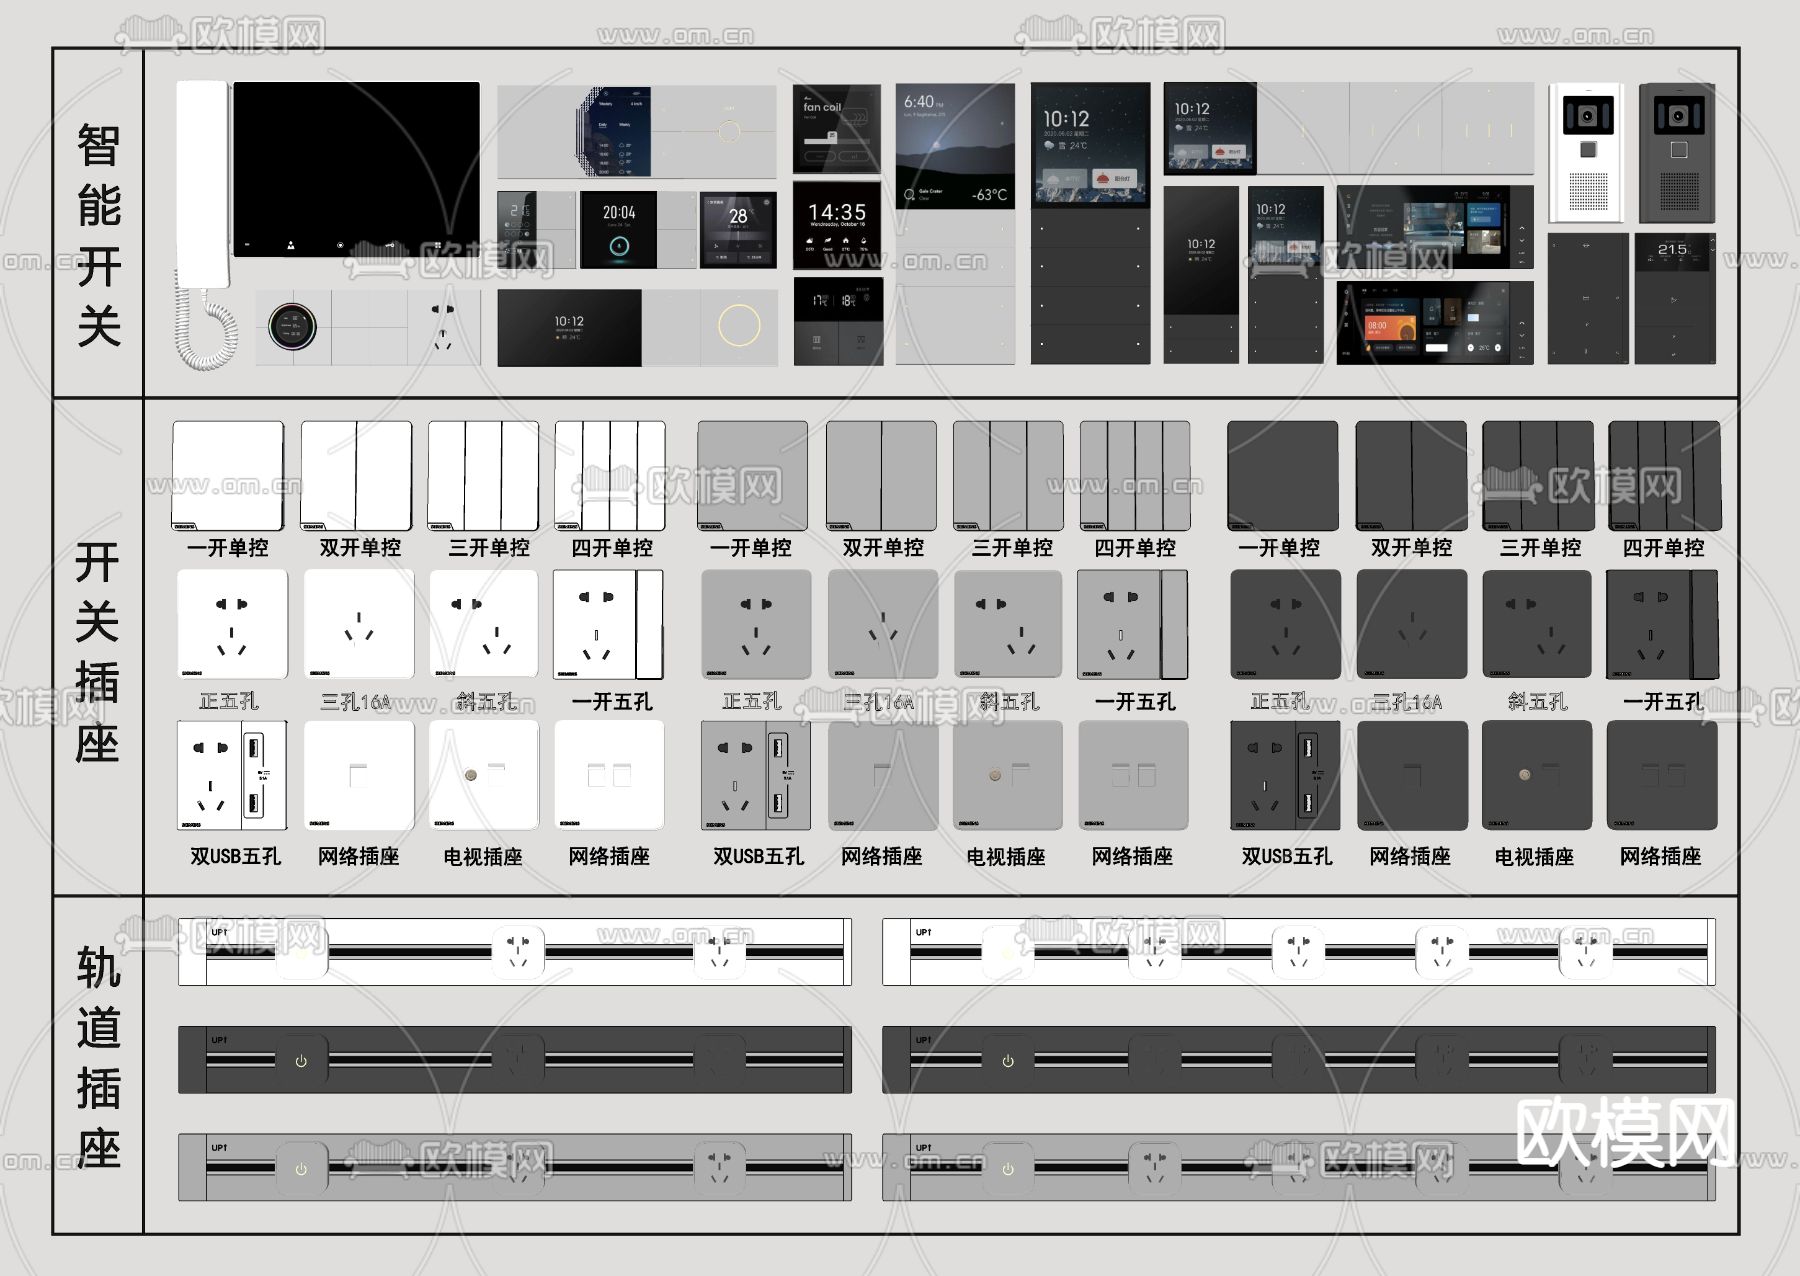The height and width of the screenshot is (1276, 1800).
Task: Pick the gray 一开五孔 switched socket
Action: pos(1133,625)
